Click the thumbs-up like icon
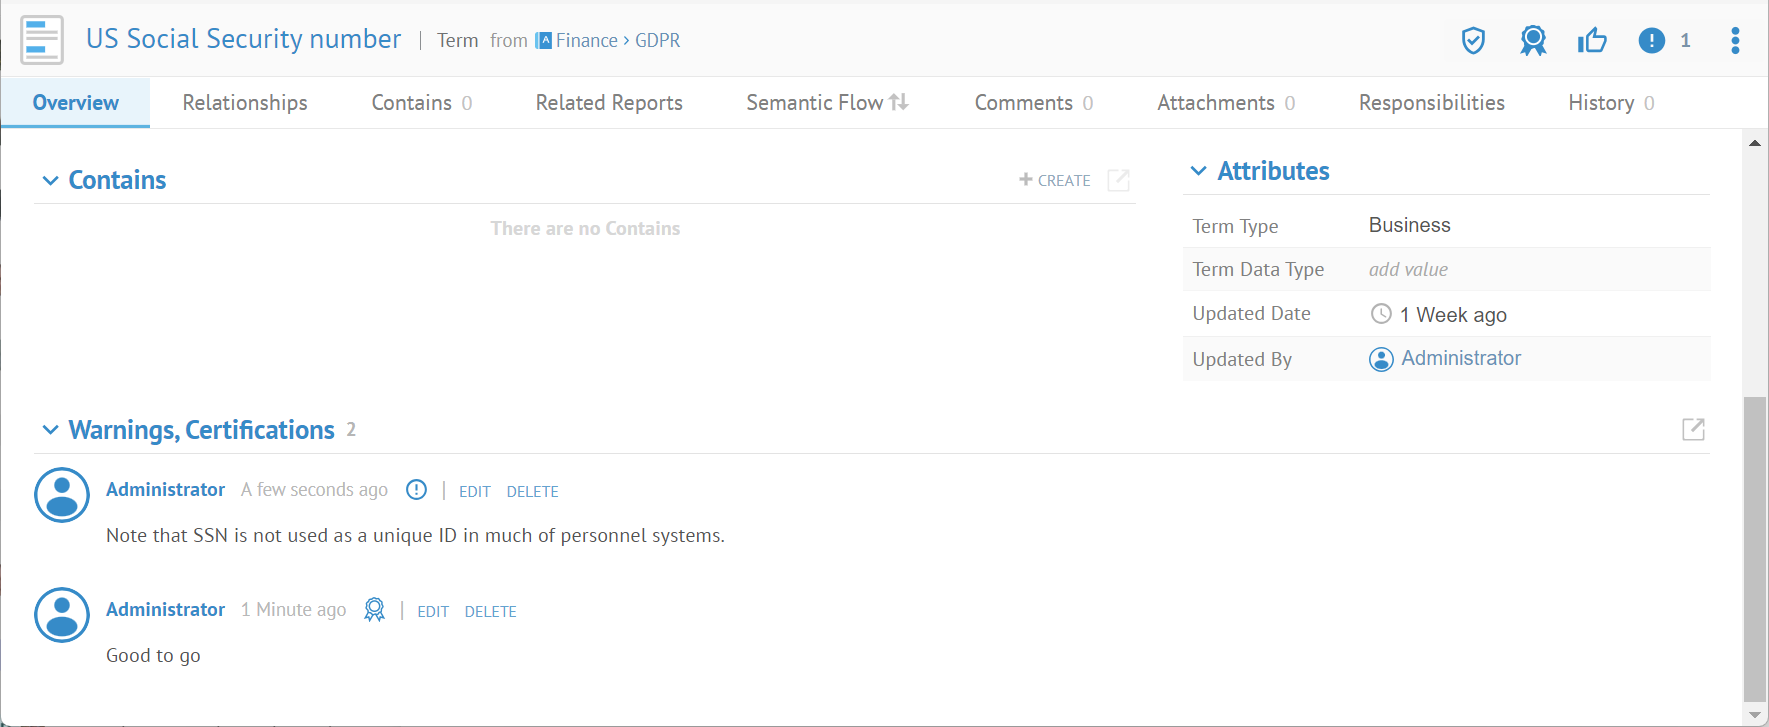This screenshot has width=1769, height=727. (1591, 41)
